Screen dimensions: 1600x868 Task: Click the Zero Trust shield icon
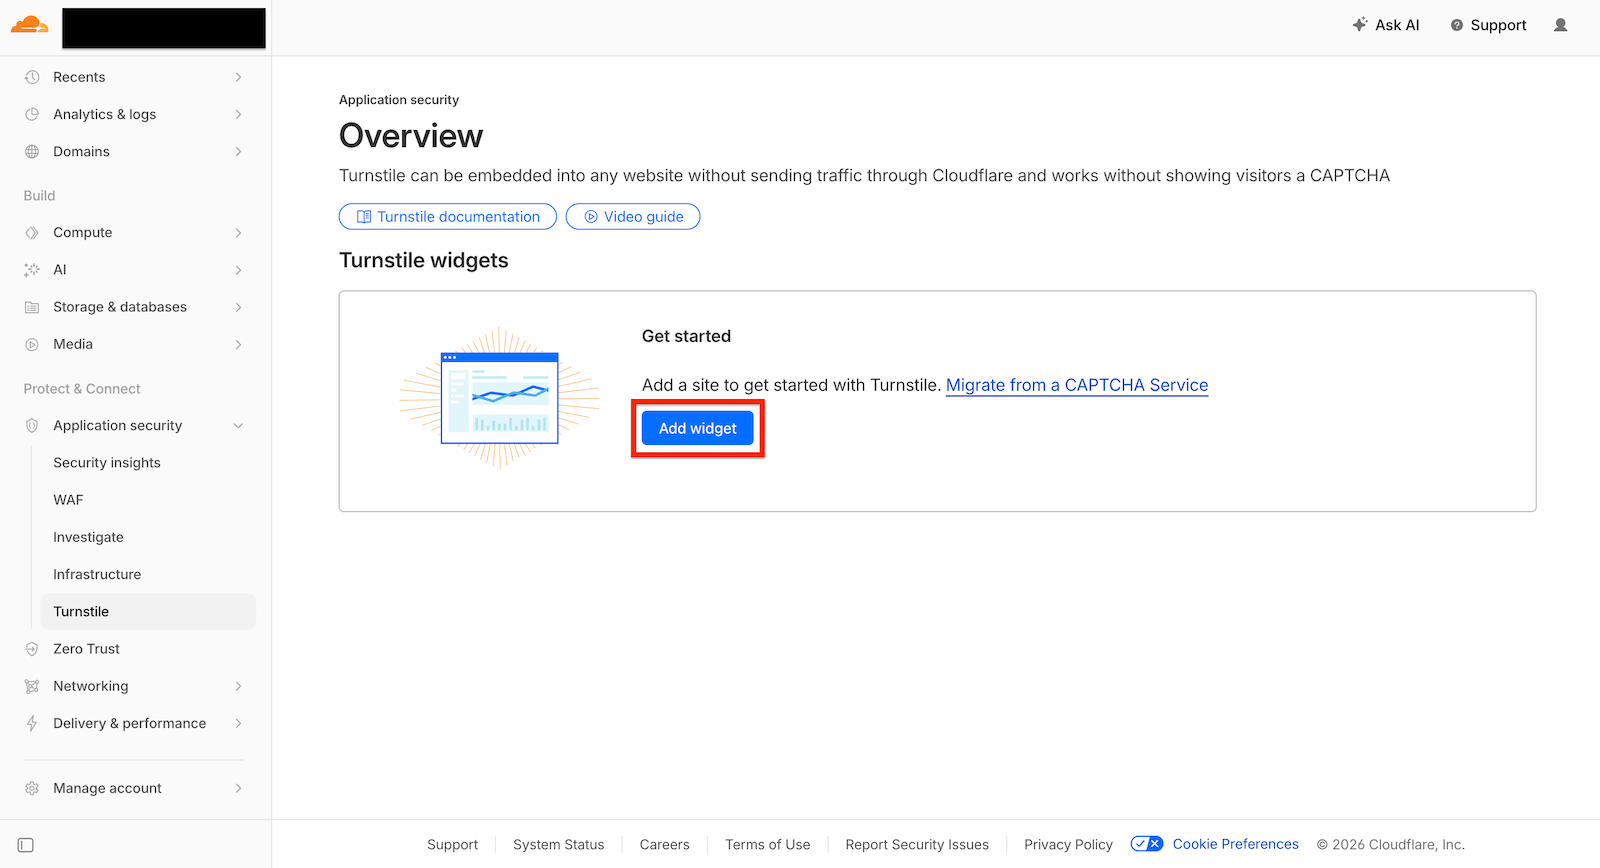(32, 649)
